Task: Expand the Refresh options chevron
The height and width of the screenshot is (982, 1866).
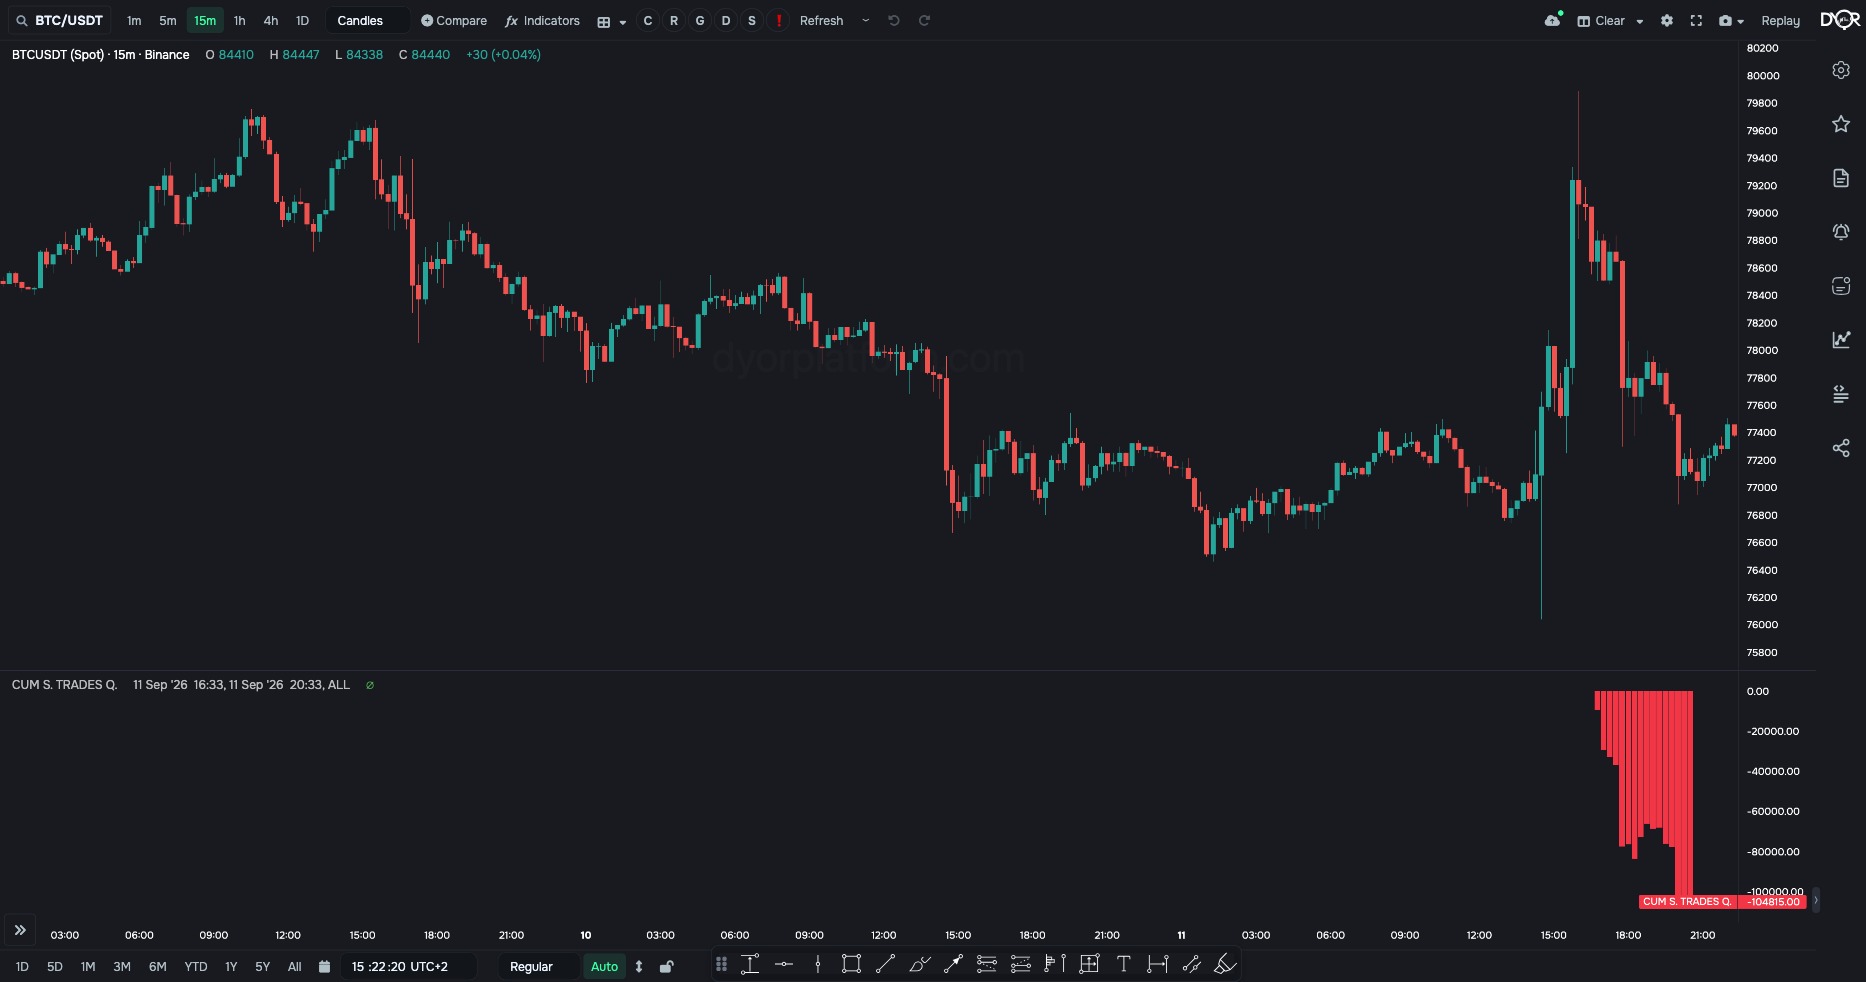Action: [866, 20]
